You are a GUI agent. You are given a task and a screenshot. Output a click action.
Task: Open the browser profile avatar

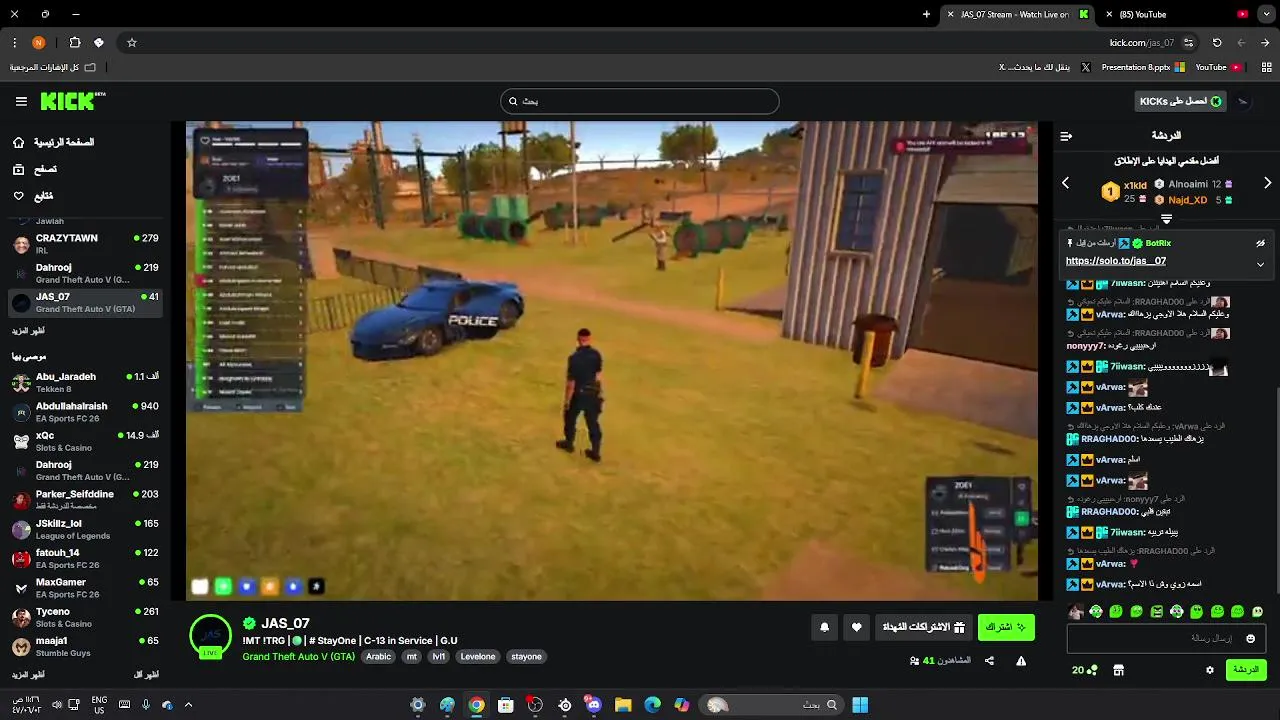click(39, 43)
